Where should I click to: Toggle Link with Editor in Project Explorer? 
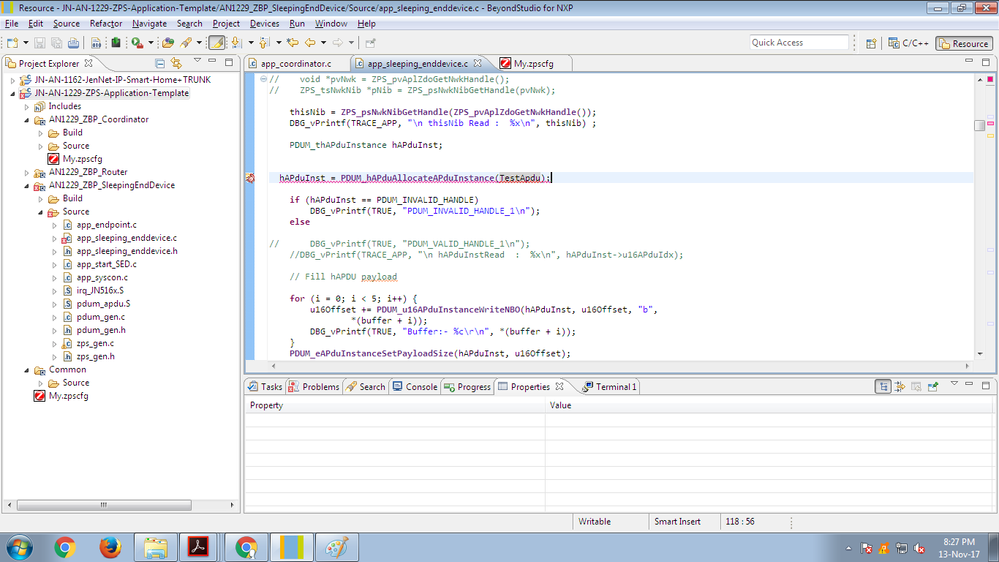[176, 63]
